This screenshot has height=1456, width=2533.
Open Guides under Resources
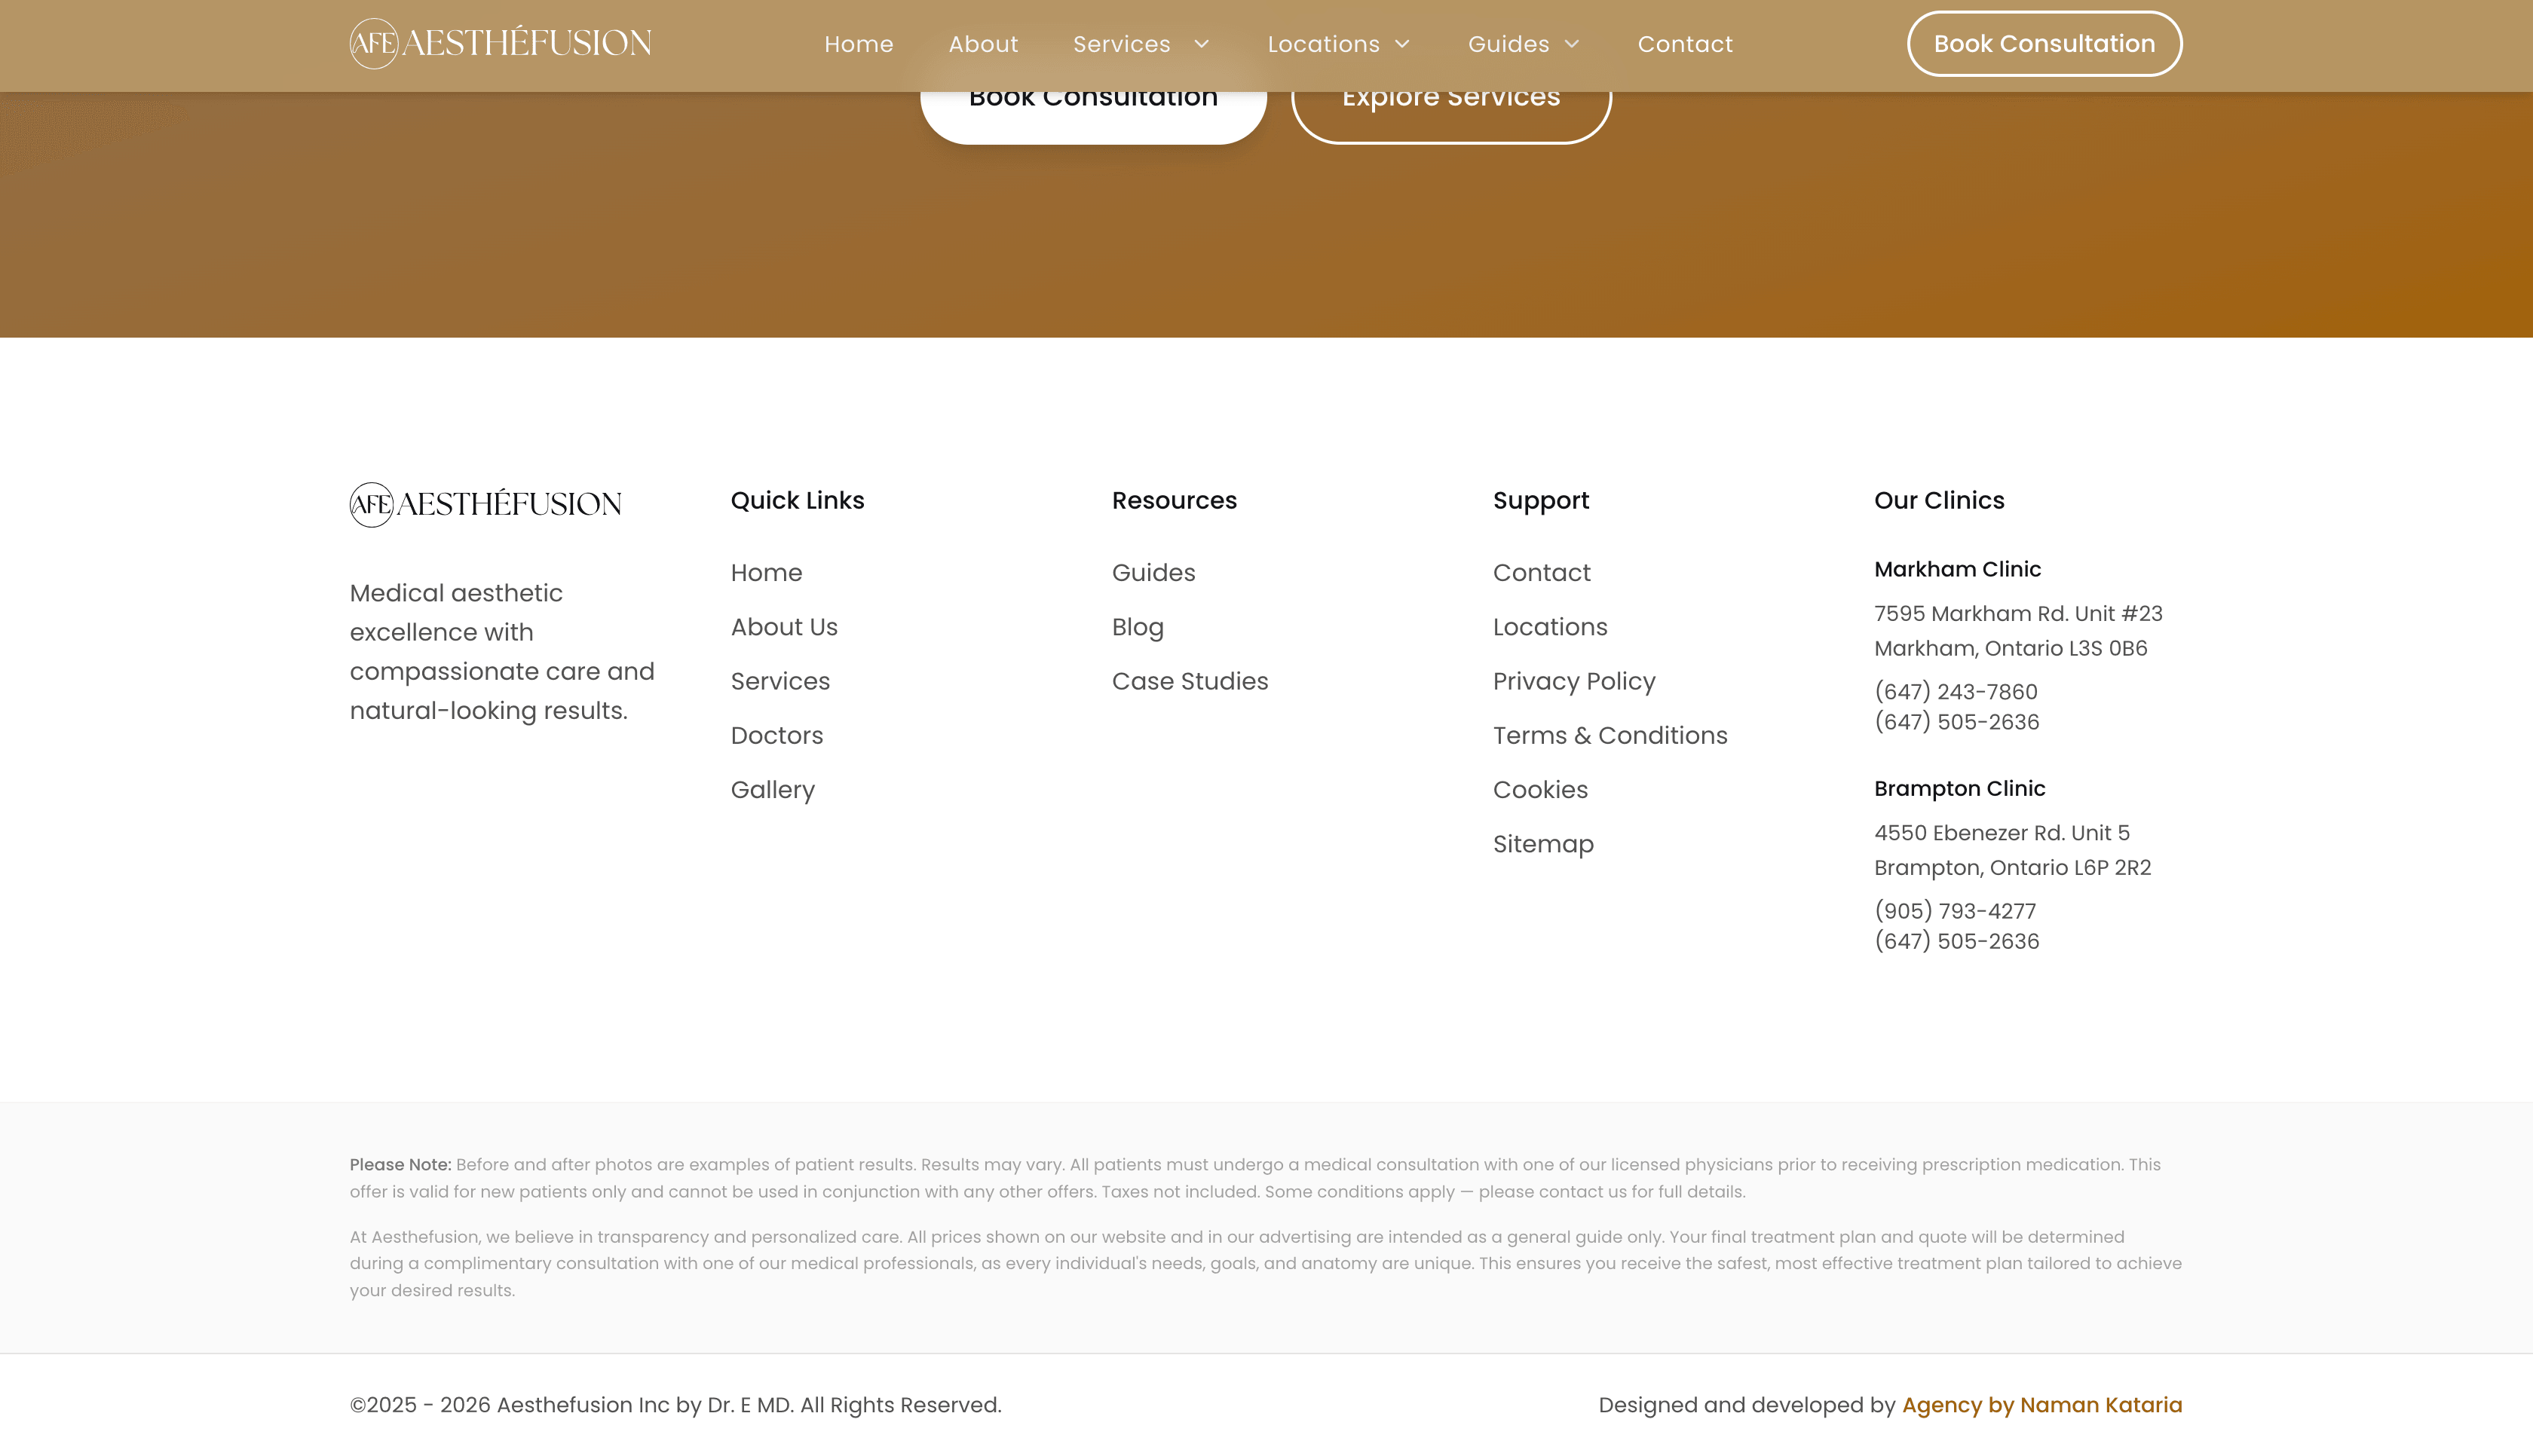1154,573
